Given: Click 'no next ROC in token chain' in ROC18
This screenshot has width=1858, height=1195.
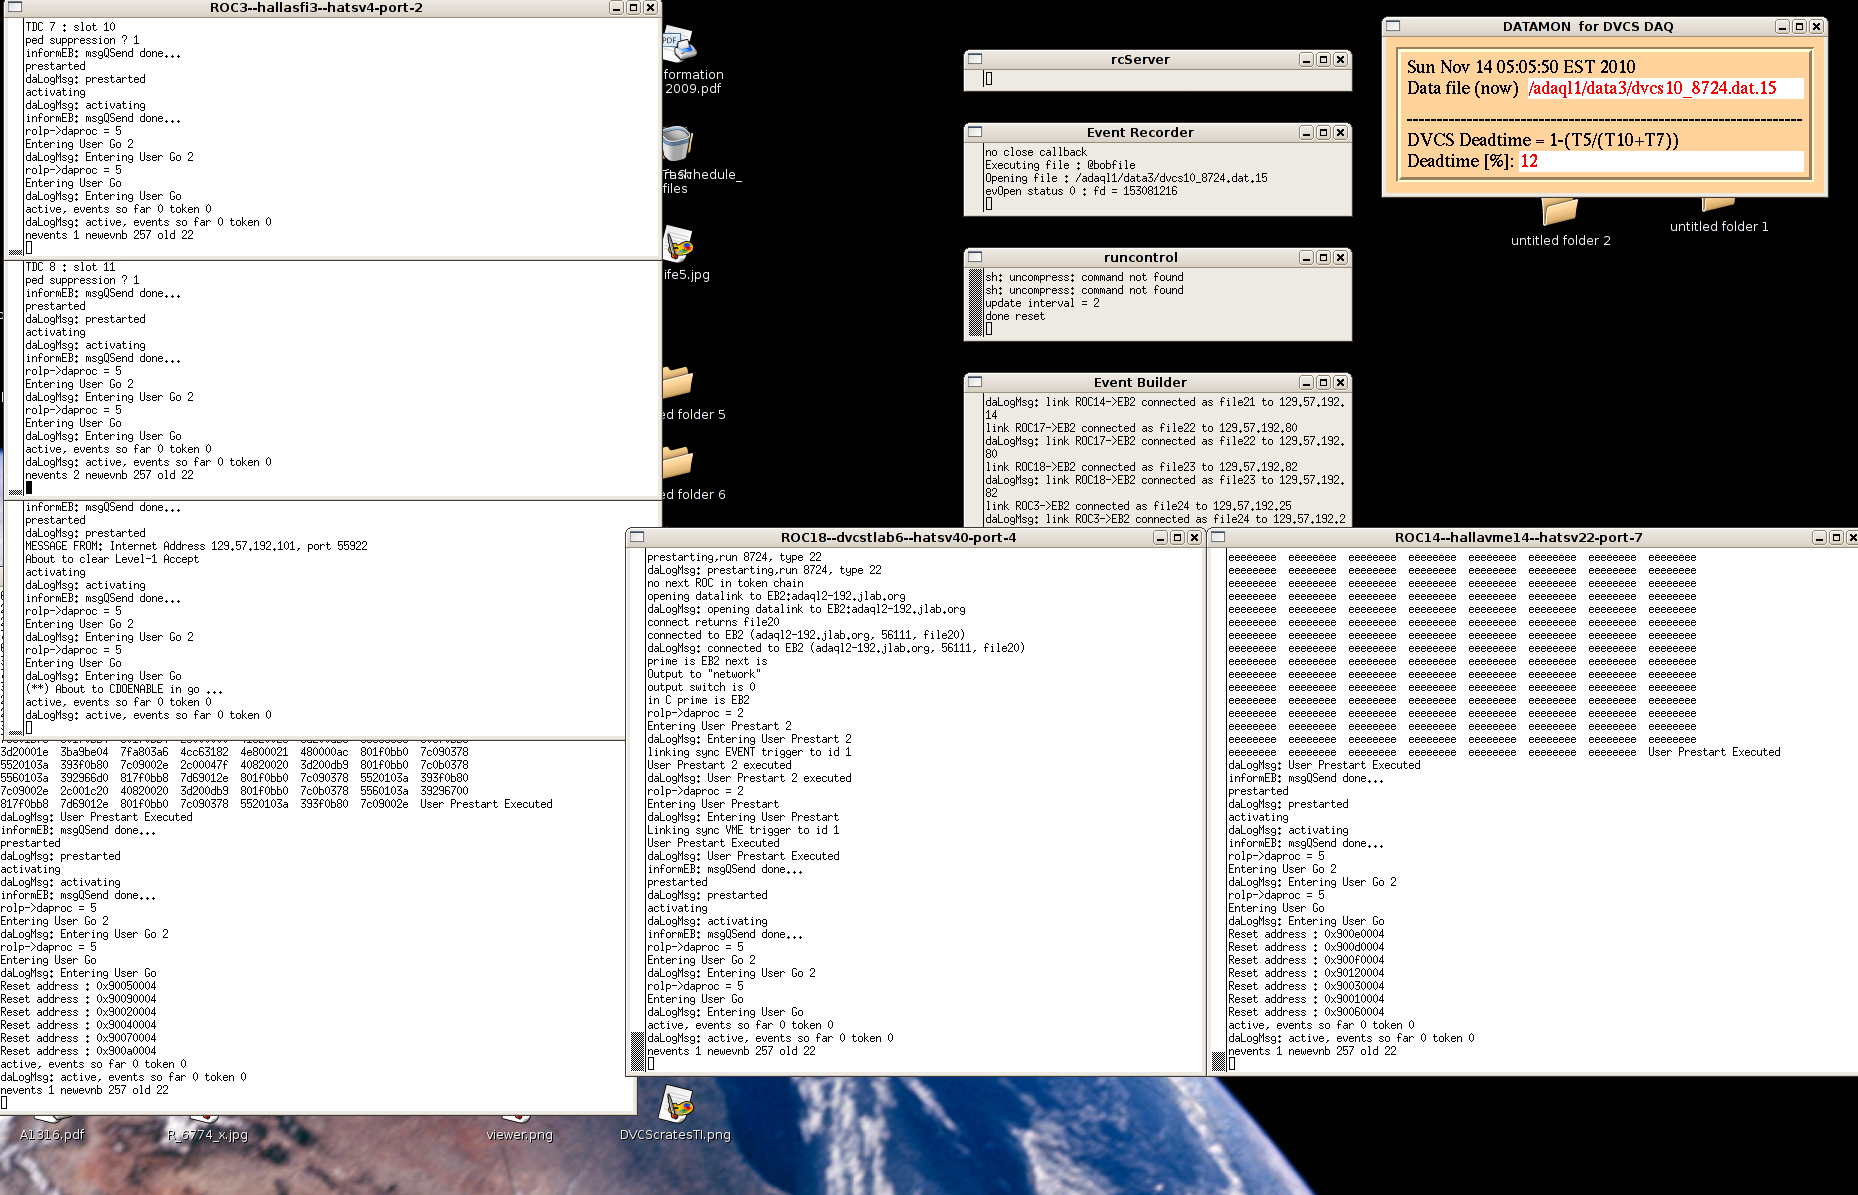Looking at the screenshot, I should [x=725, y=583].
